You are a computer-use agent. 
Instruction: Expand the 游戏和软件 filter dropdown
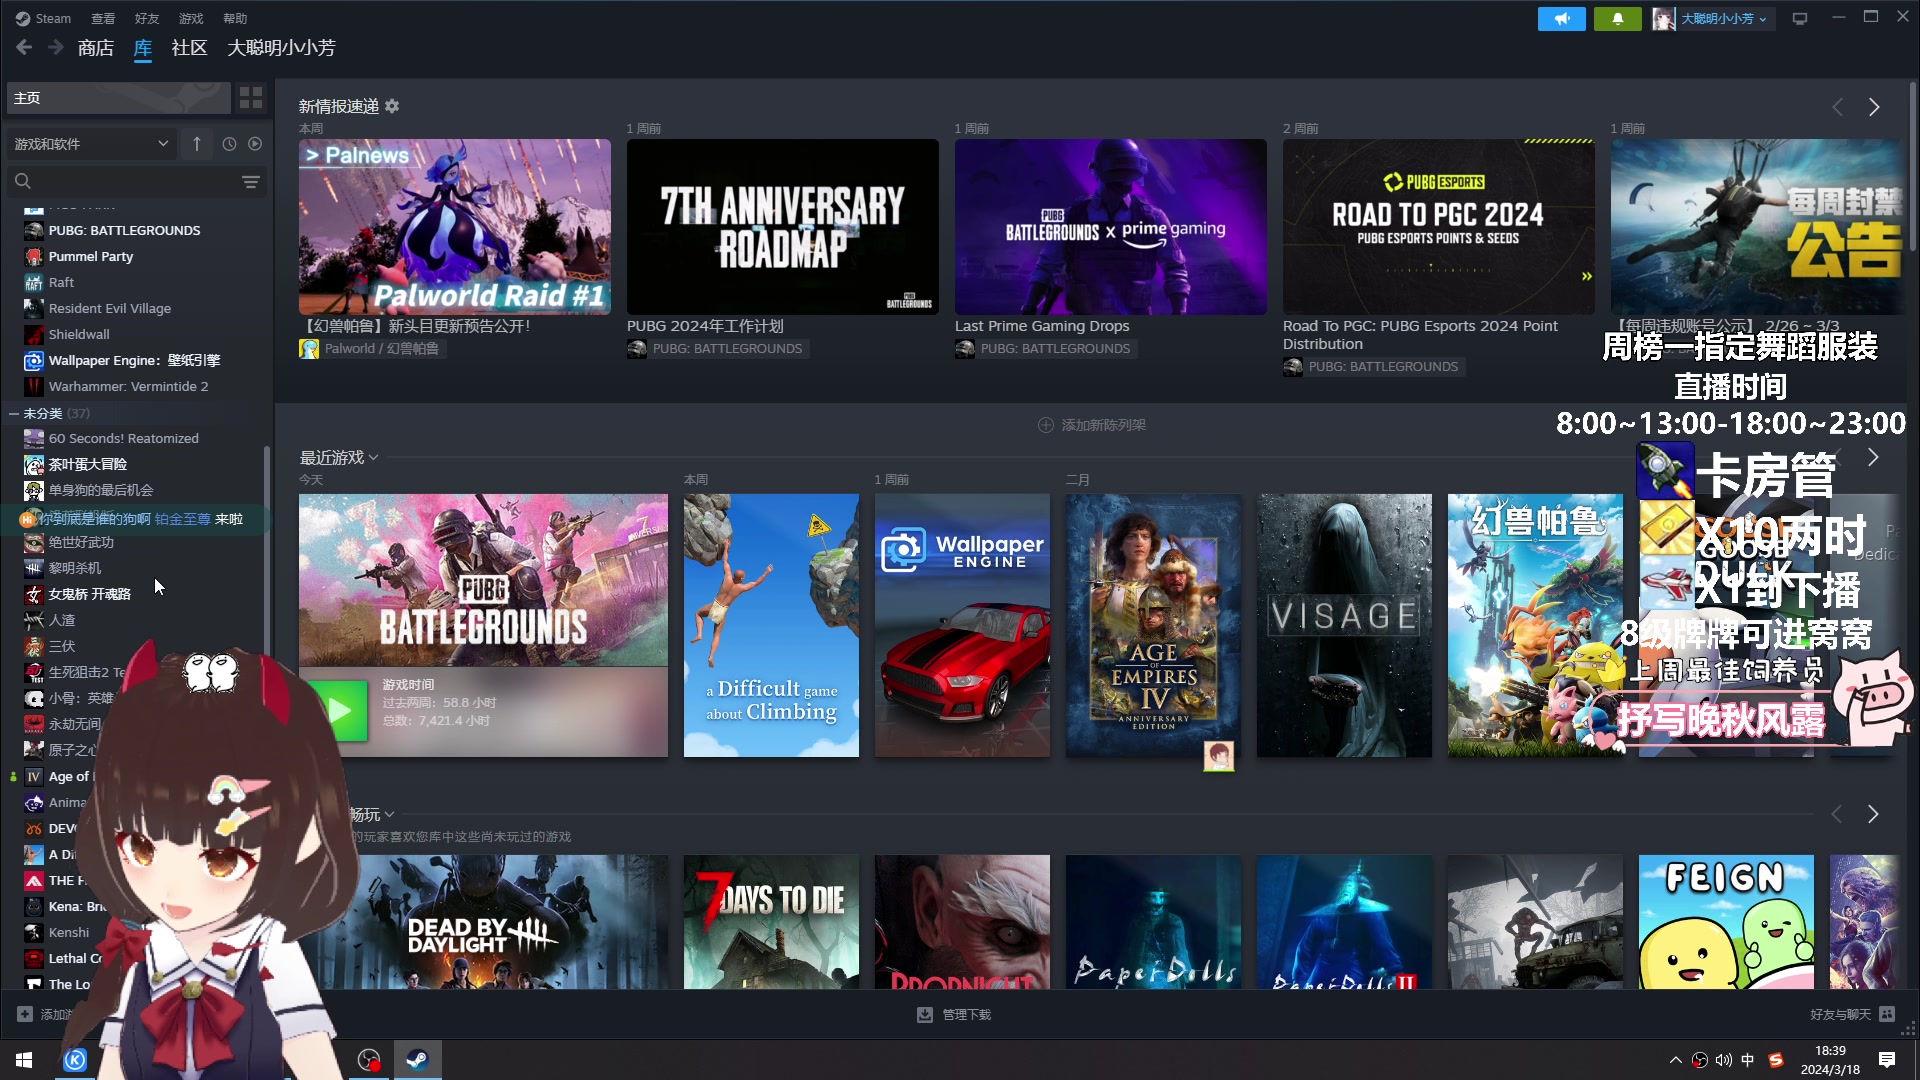(92, 144)
